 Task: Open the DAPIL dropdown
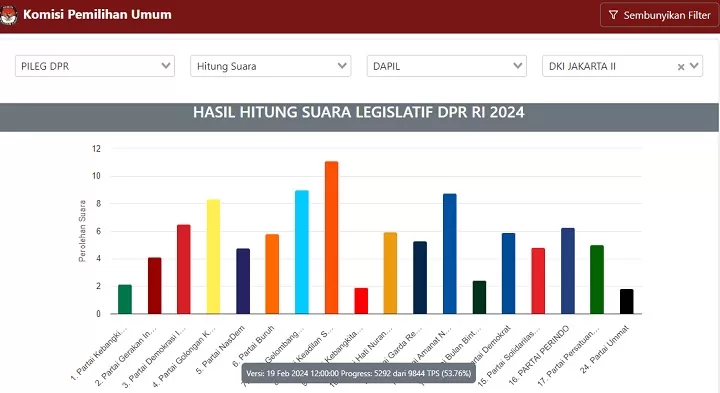coord(446,66)
